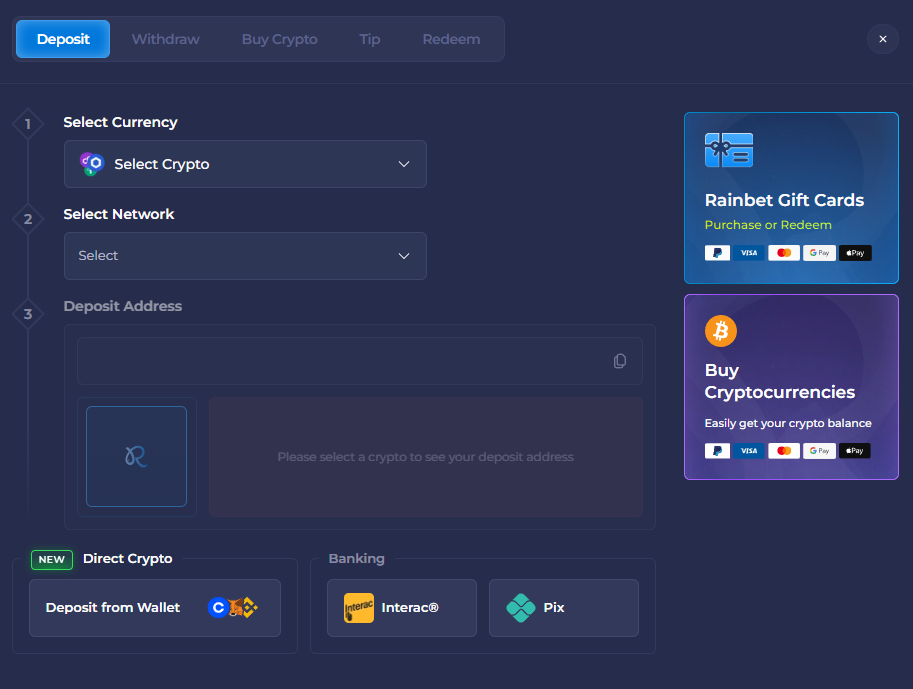Go to the Redeem tab
This screenshot has width=913, height=689.
click(451, 40)
